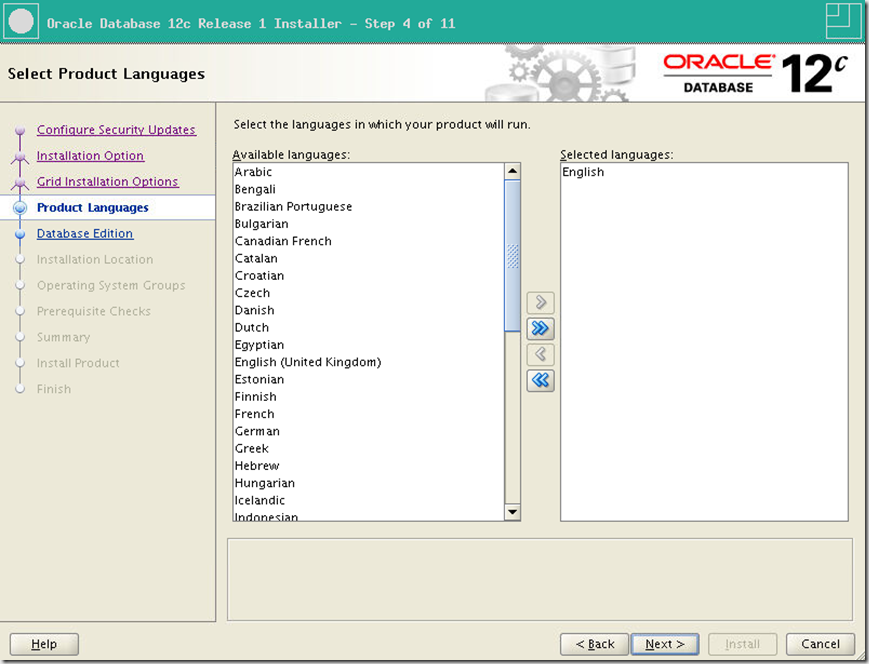Viewport: 869px width, 664px height.
Task: Choose Greek in available languages
Action: 369,448
